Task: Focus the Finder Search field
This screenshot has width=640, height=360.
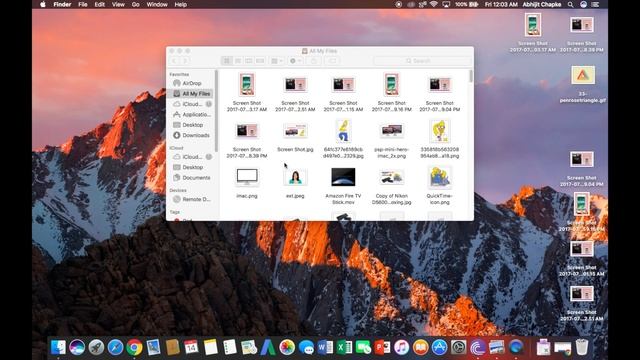Action: click(422, 61)
